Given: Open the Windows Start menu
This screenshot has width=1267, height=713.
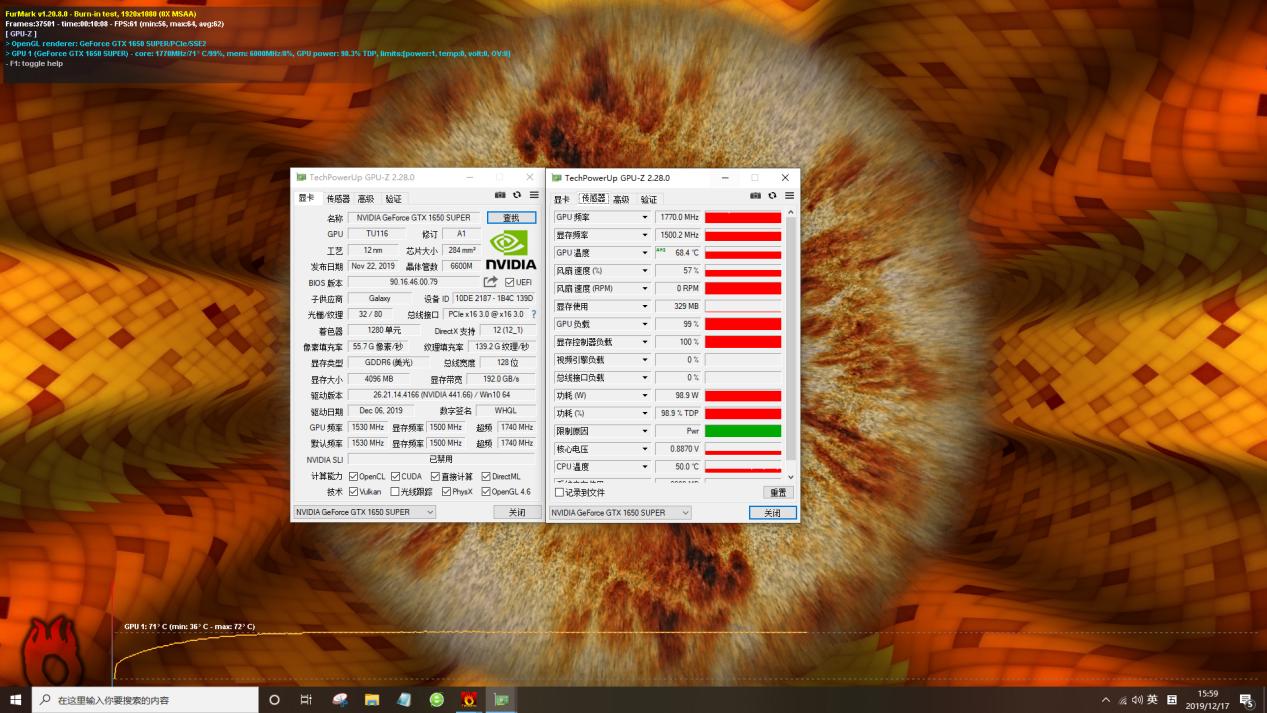Looking at the screenshot, I should pos(15,699).
